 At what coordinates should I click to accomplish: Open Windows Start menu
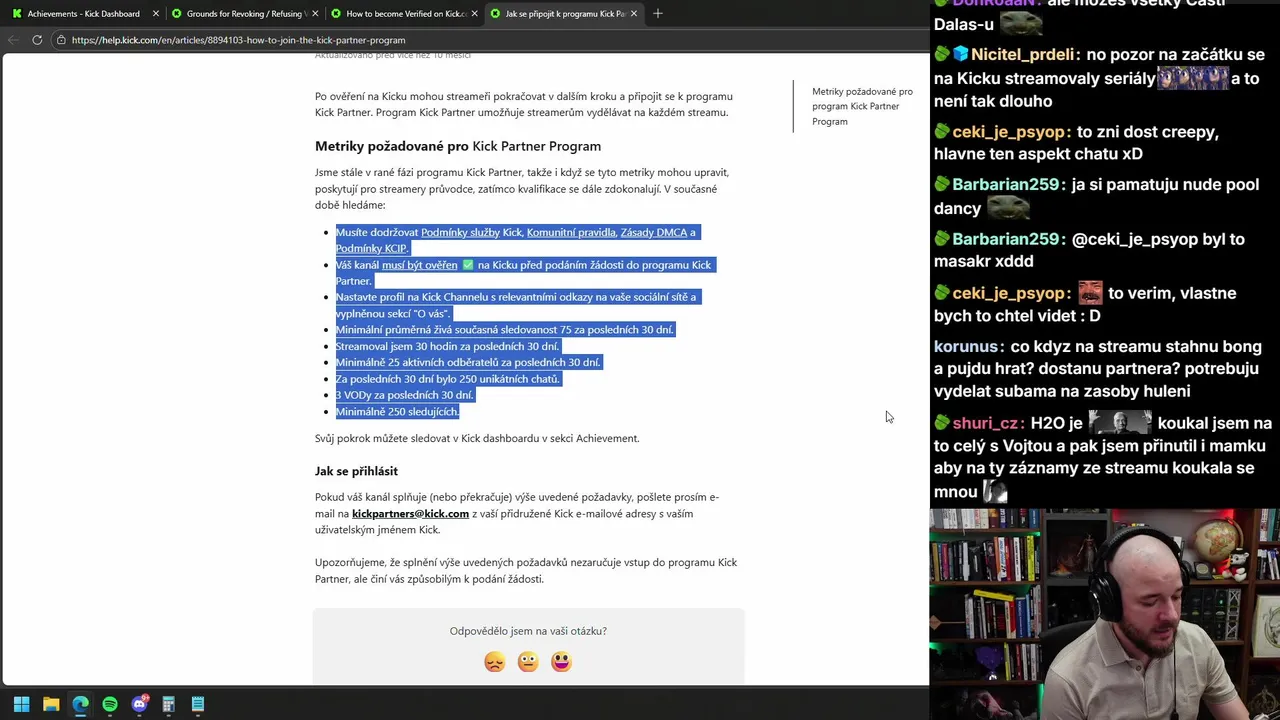tap(21, 704)
